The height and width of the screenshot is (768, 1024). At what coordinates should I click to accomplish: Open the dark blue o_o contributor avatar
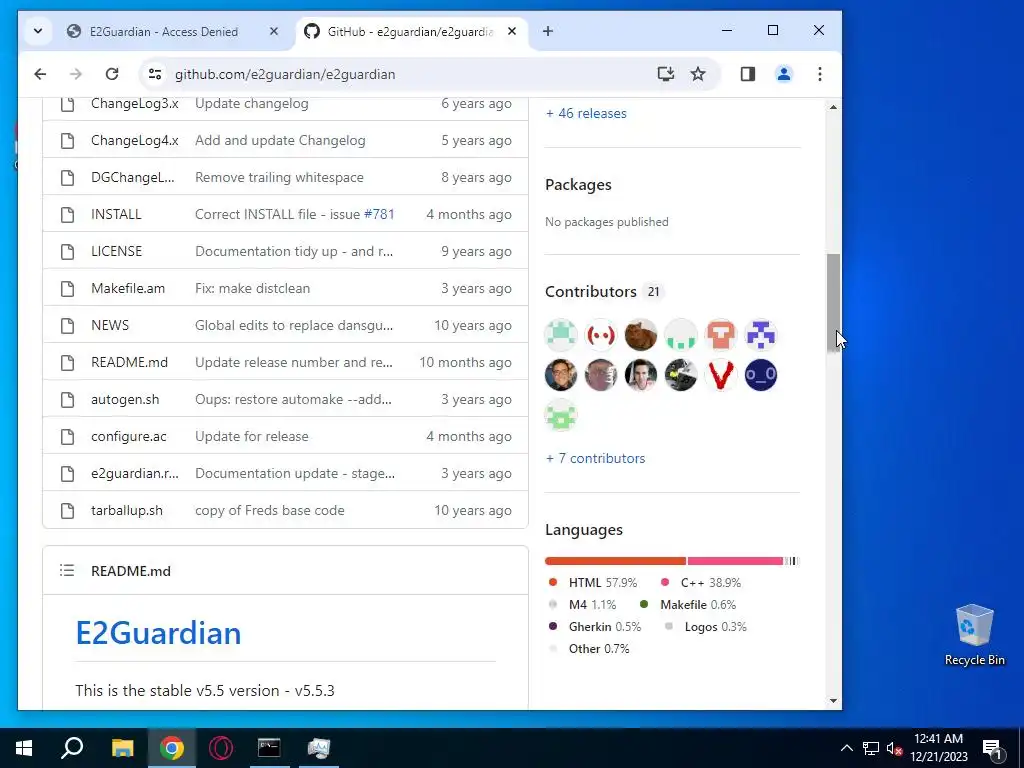(761, 375)
